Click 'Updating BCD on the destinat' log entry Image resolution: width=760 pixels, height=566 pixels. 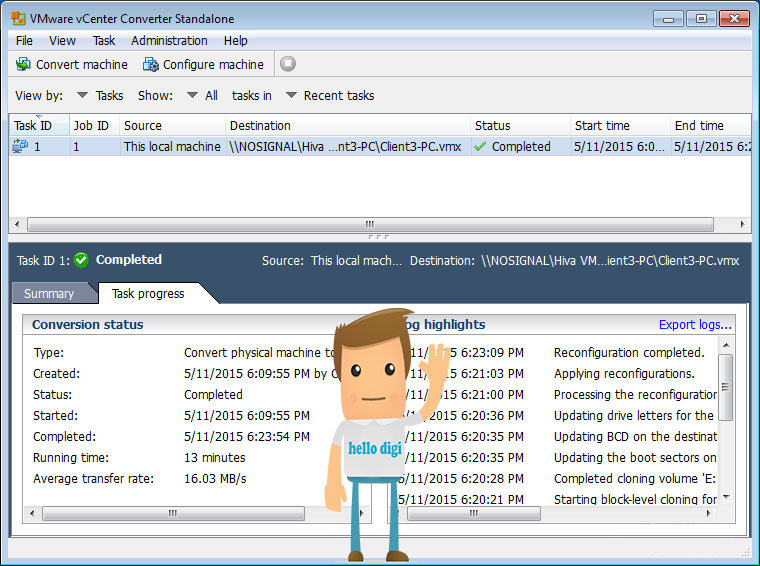[635, 437]
